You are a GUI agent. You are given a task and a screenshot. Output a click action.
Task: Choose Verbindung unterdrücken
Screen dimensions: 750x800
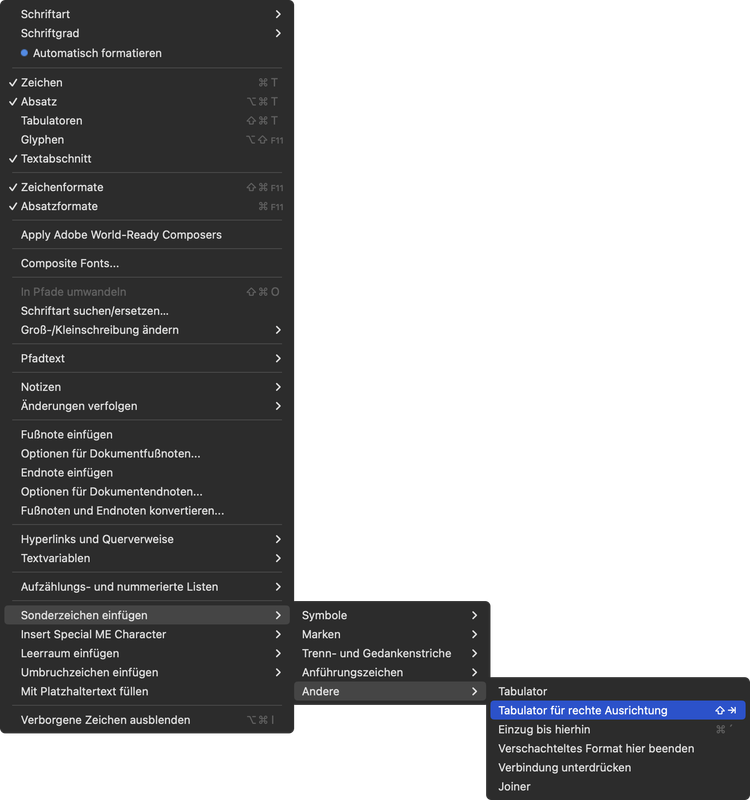coord(618,767)
